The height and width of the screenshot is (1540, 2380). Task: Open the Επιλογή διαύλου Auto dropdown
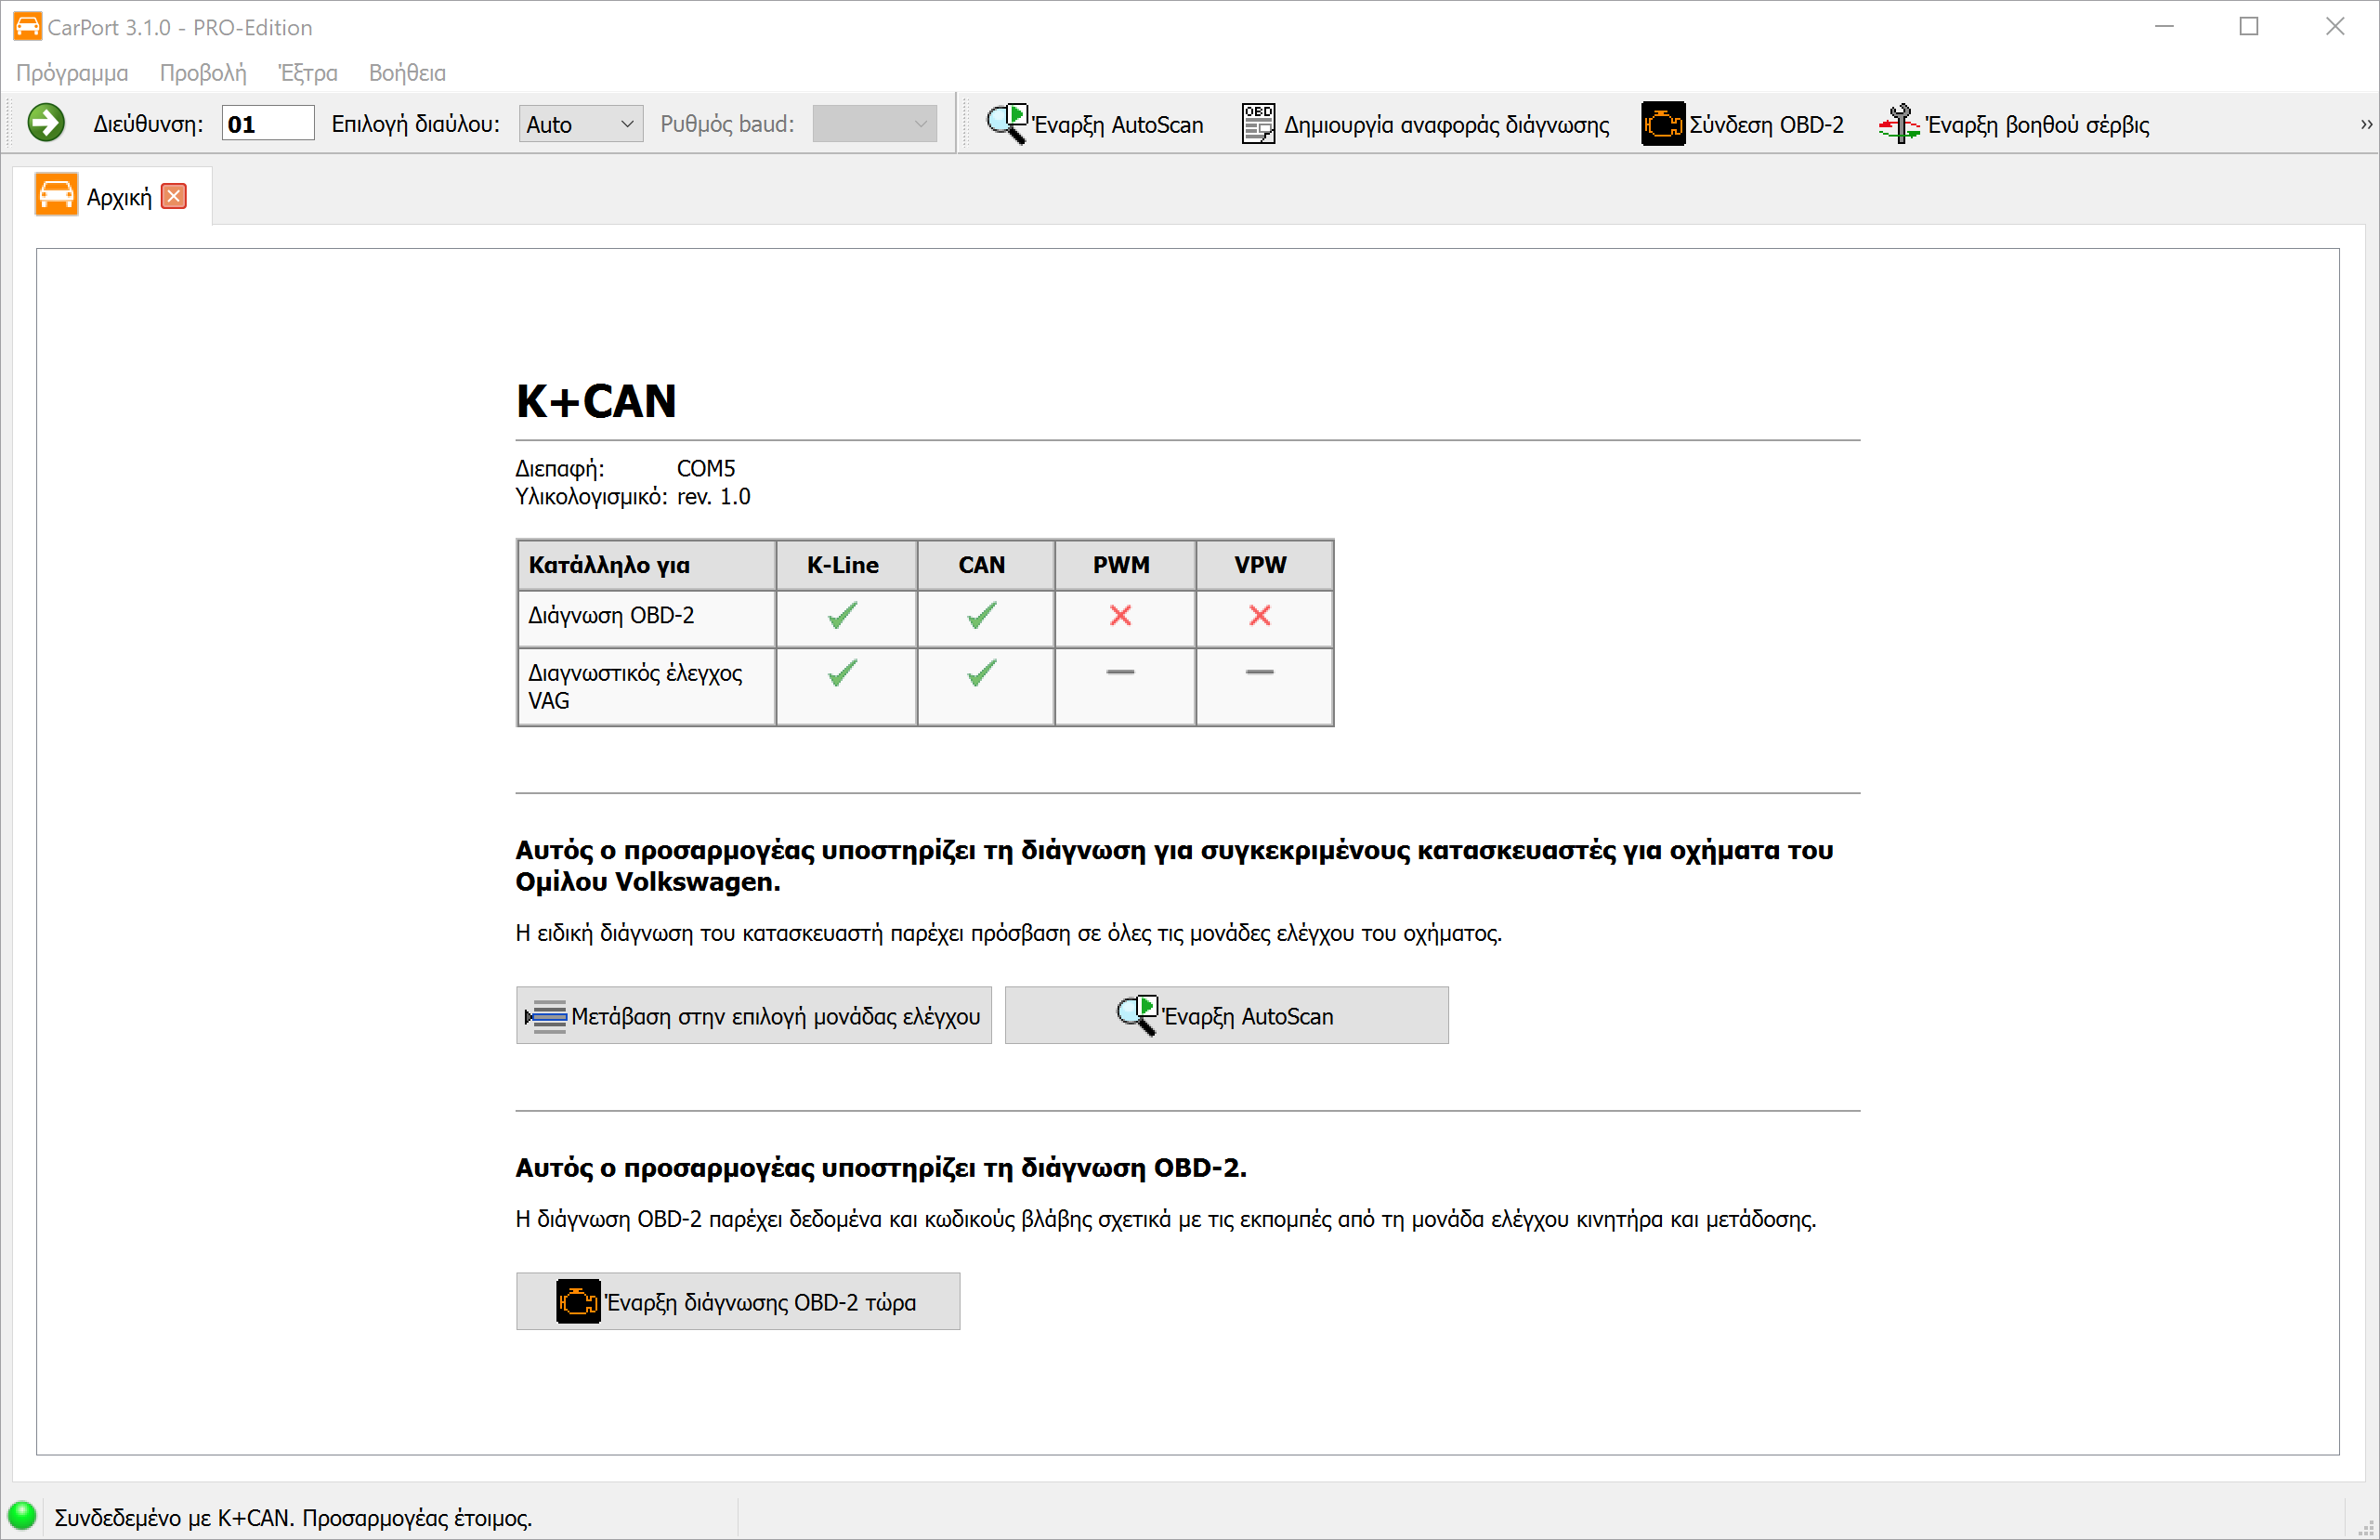(580, 124)
